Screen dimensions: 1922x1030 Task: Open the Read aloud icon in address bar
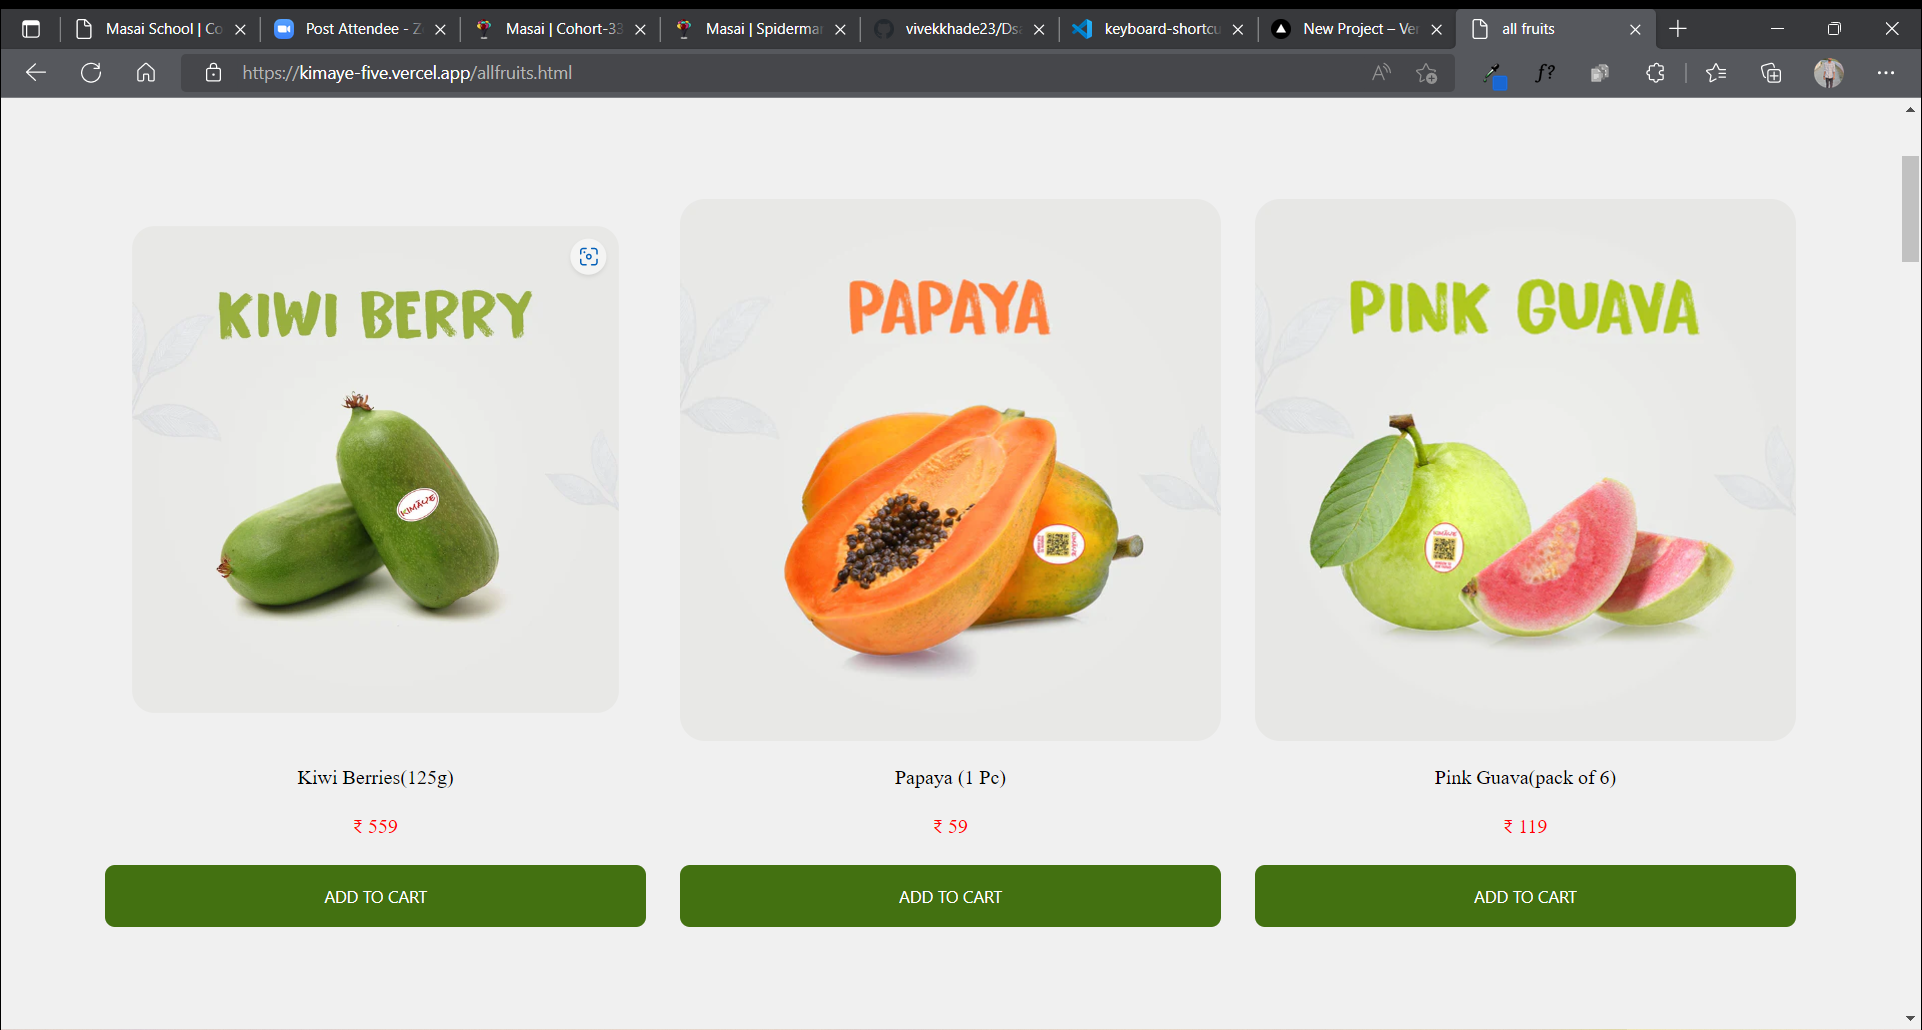pyautogui.click(x=1381, y=73)
